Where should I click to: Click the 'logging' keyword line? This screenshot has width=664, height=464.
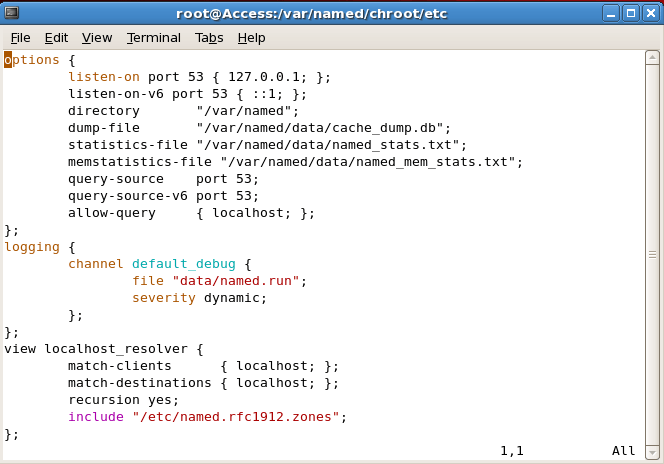tap(32, 247)
